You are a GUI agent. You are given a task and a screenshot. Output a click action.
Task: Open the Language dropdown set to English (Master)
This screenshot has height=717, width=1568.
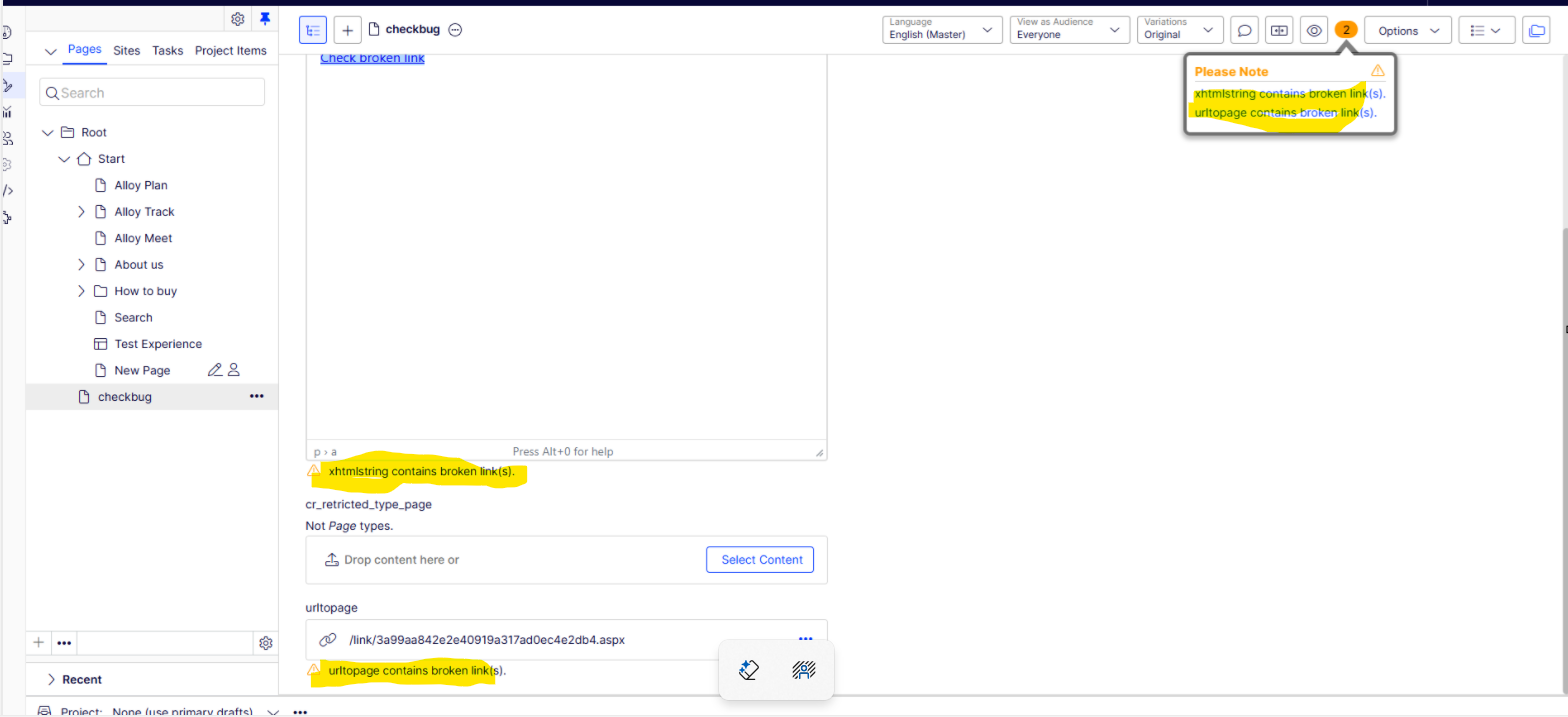(x=943, y=30)
